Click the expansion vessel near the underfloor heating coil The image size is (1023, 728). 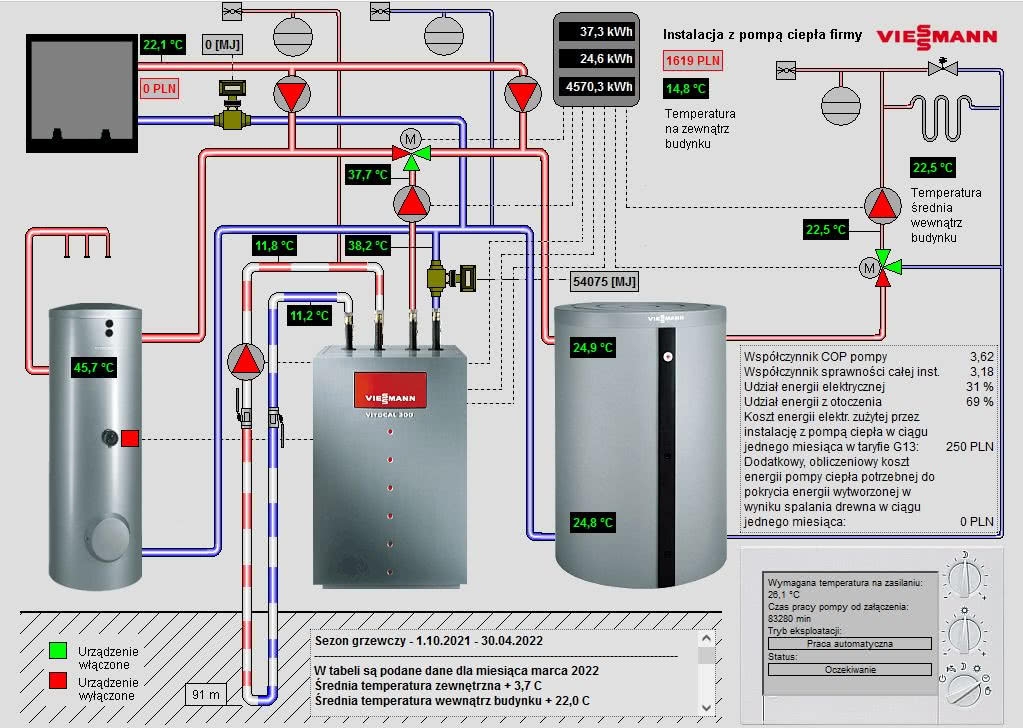[840, 105]
